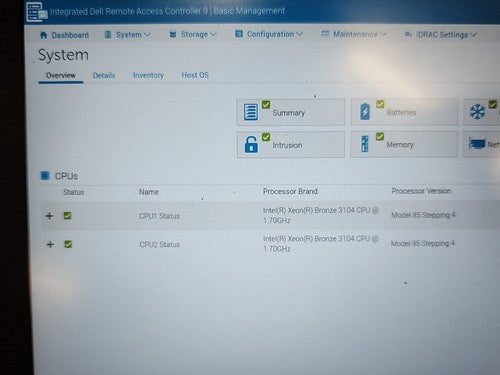Click the Basic Management header label
The height and width of the screenshot is (375, 500).
click(249, 11)
